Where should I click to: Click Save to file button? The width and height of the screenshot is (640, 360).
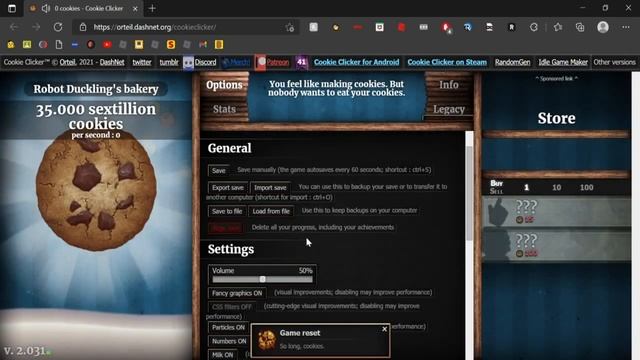pyautogui.click(x=227, y=211)
